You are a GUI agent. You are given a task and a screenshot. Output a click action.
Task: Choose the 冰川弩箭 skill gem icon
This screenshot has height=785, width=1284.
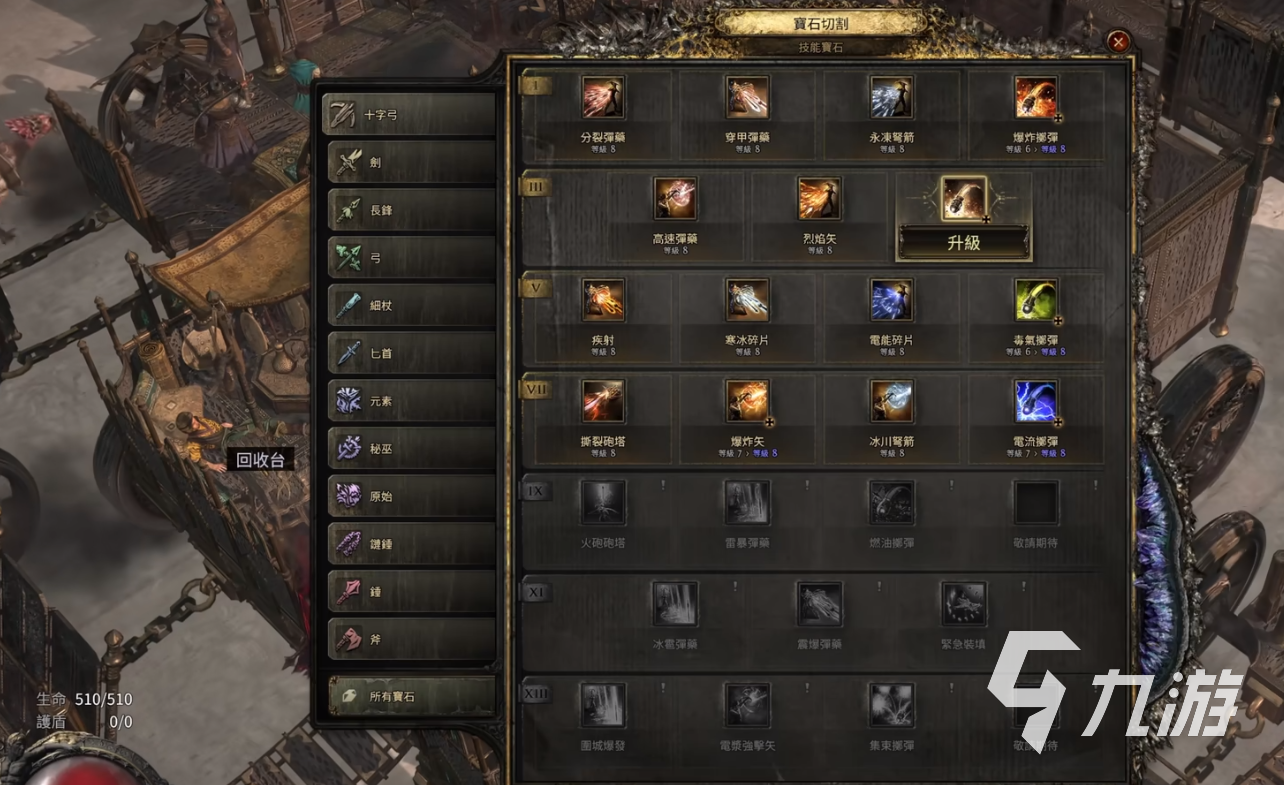891,401
